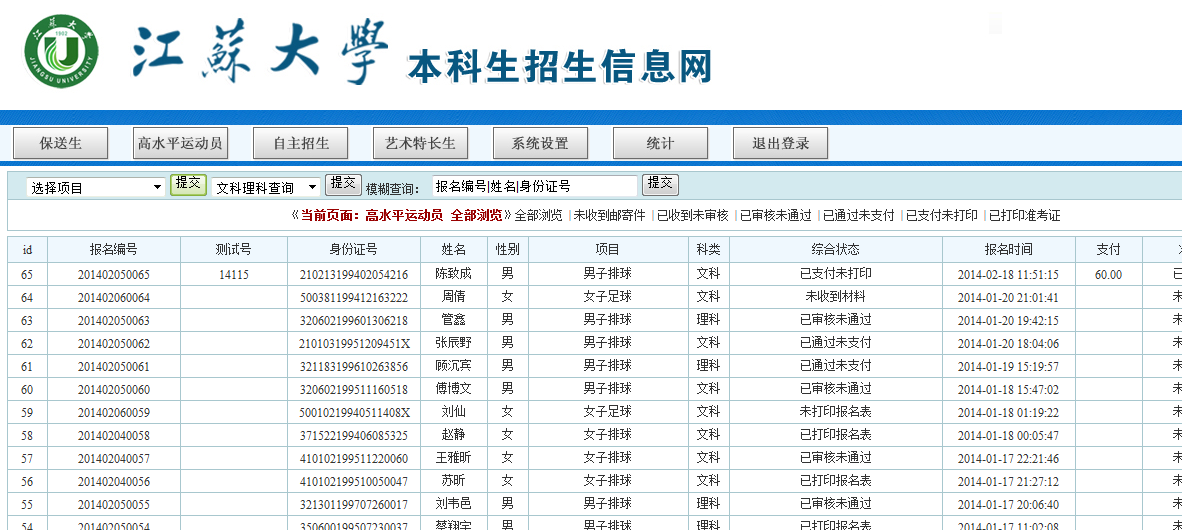Open the 保送生 menu
The height and width of the screenshot is (530, 1182).
61,143
